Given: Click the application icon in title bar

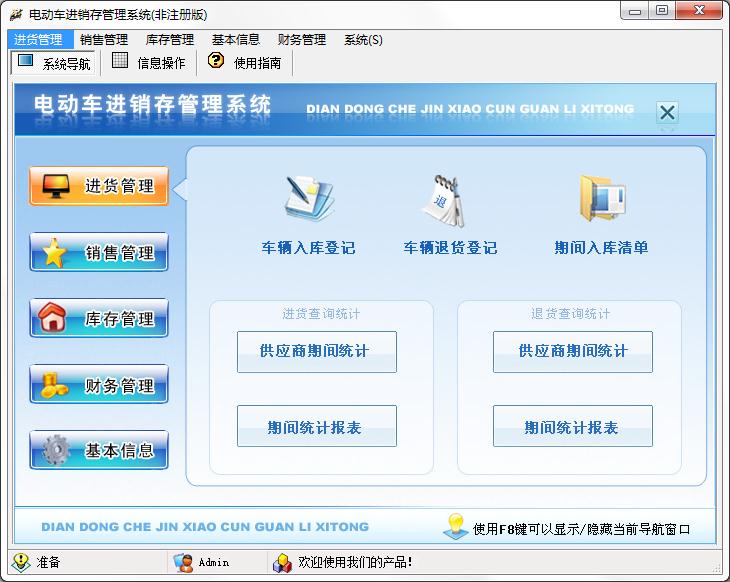Looking at the screenshot, I should (16, 15).
